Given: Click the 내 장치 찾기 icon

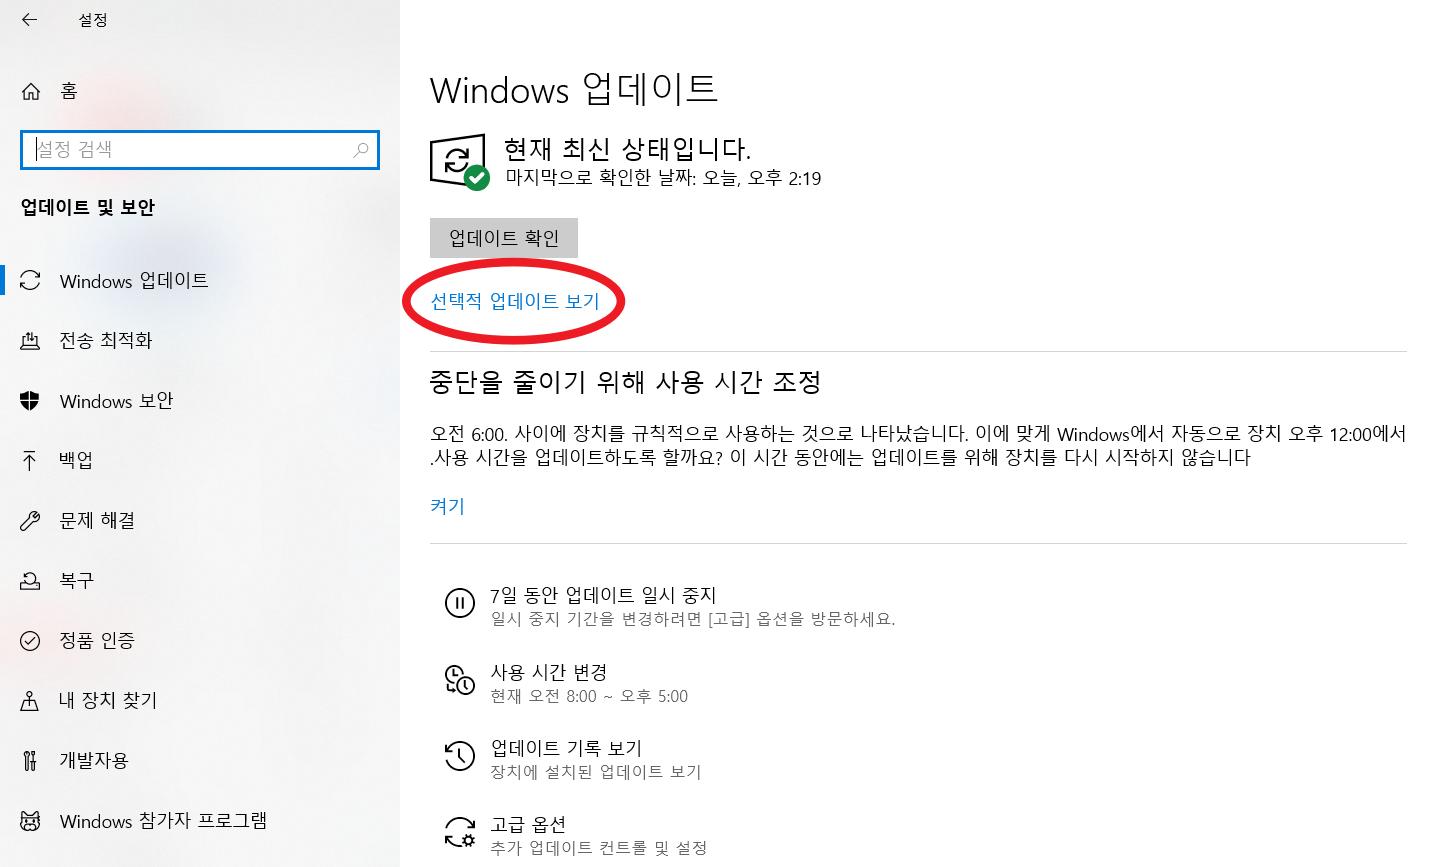Looking at the screenshot, I should 30,701.
